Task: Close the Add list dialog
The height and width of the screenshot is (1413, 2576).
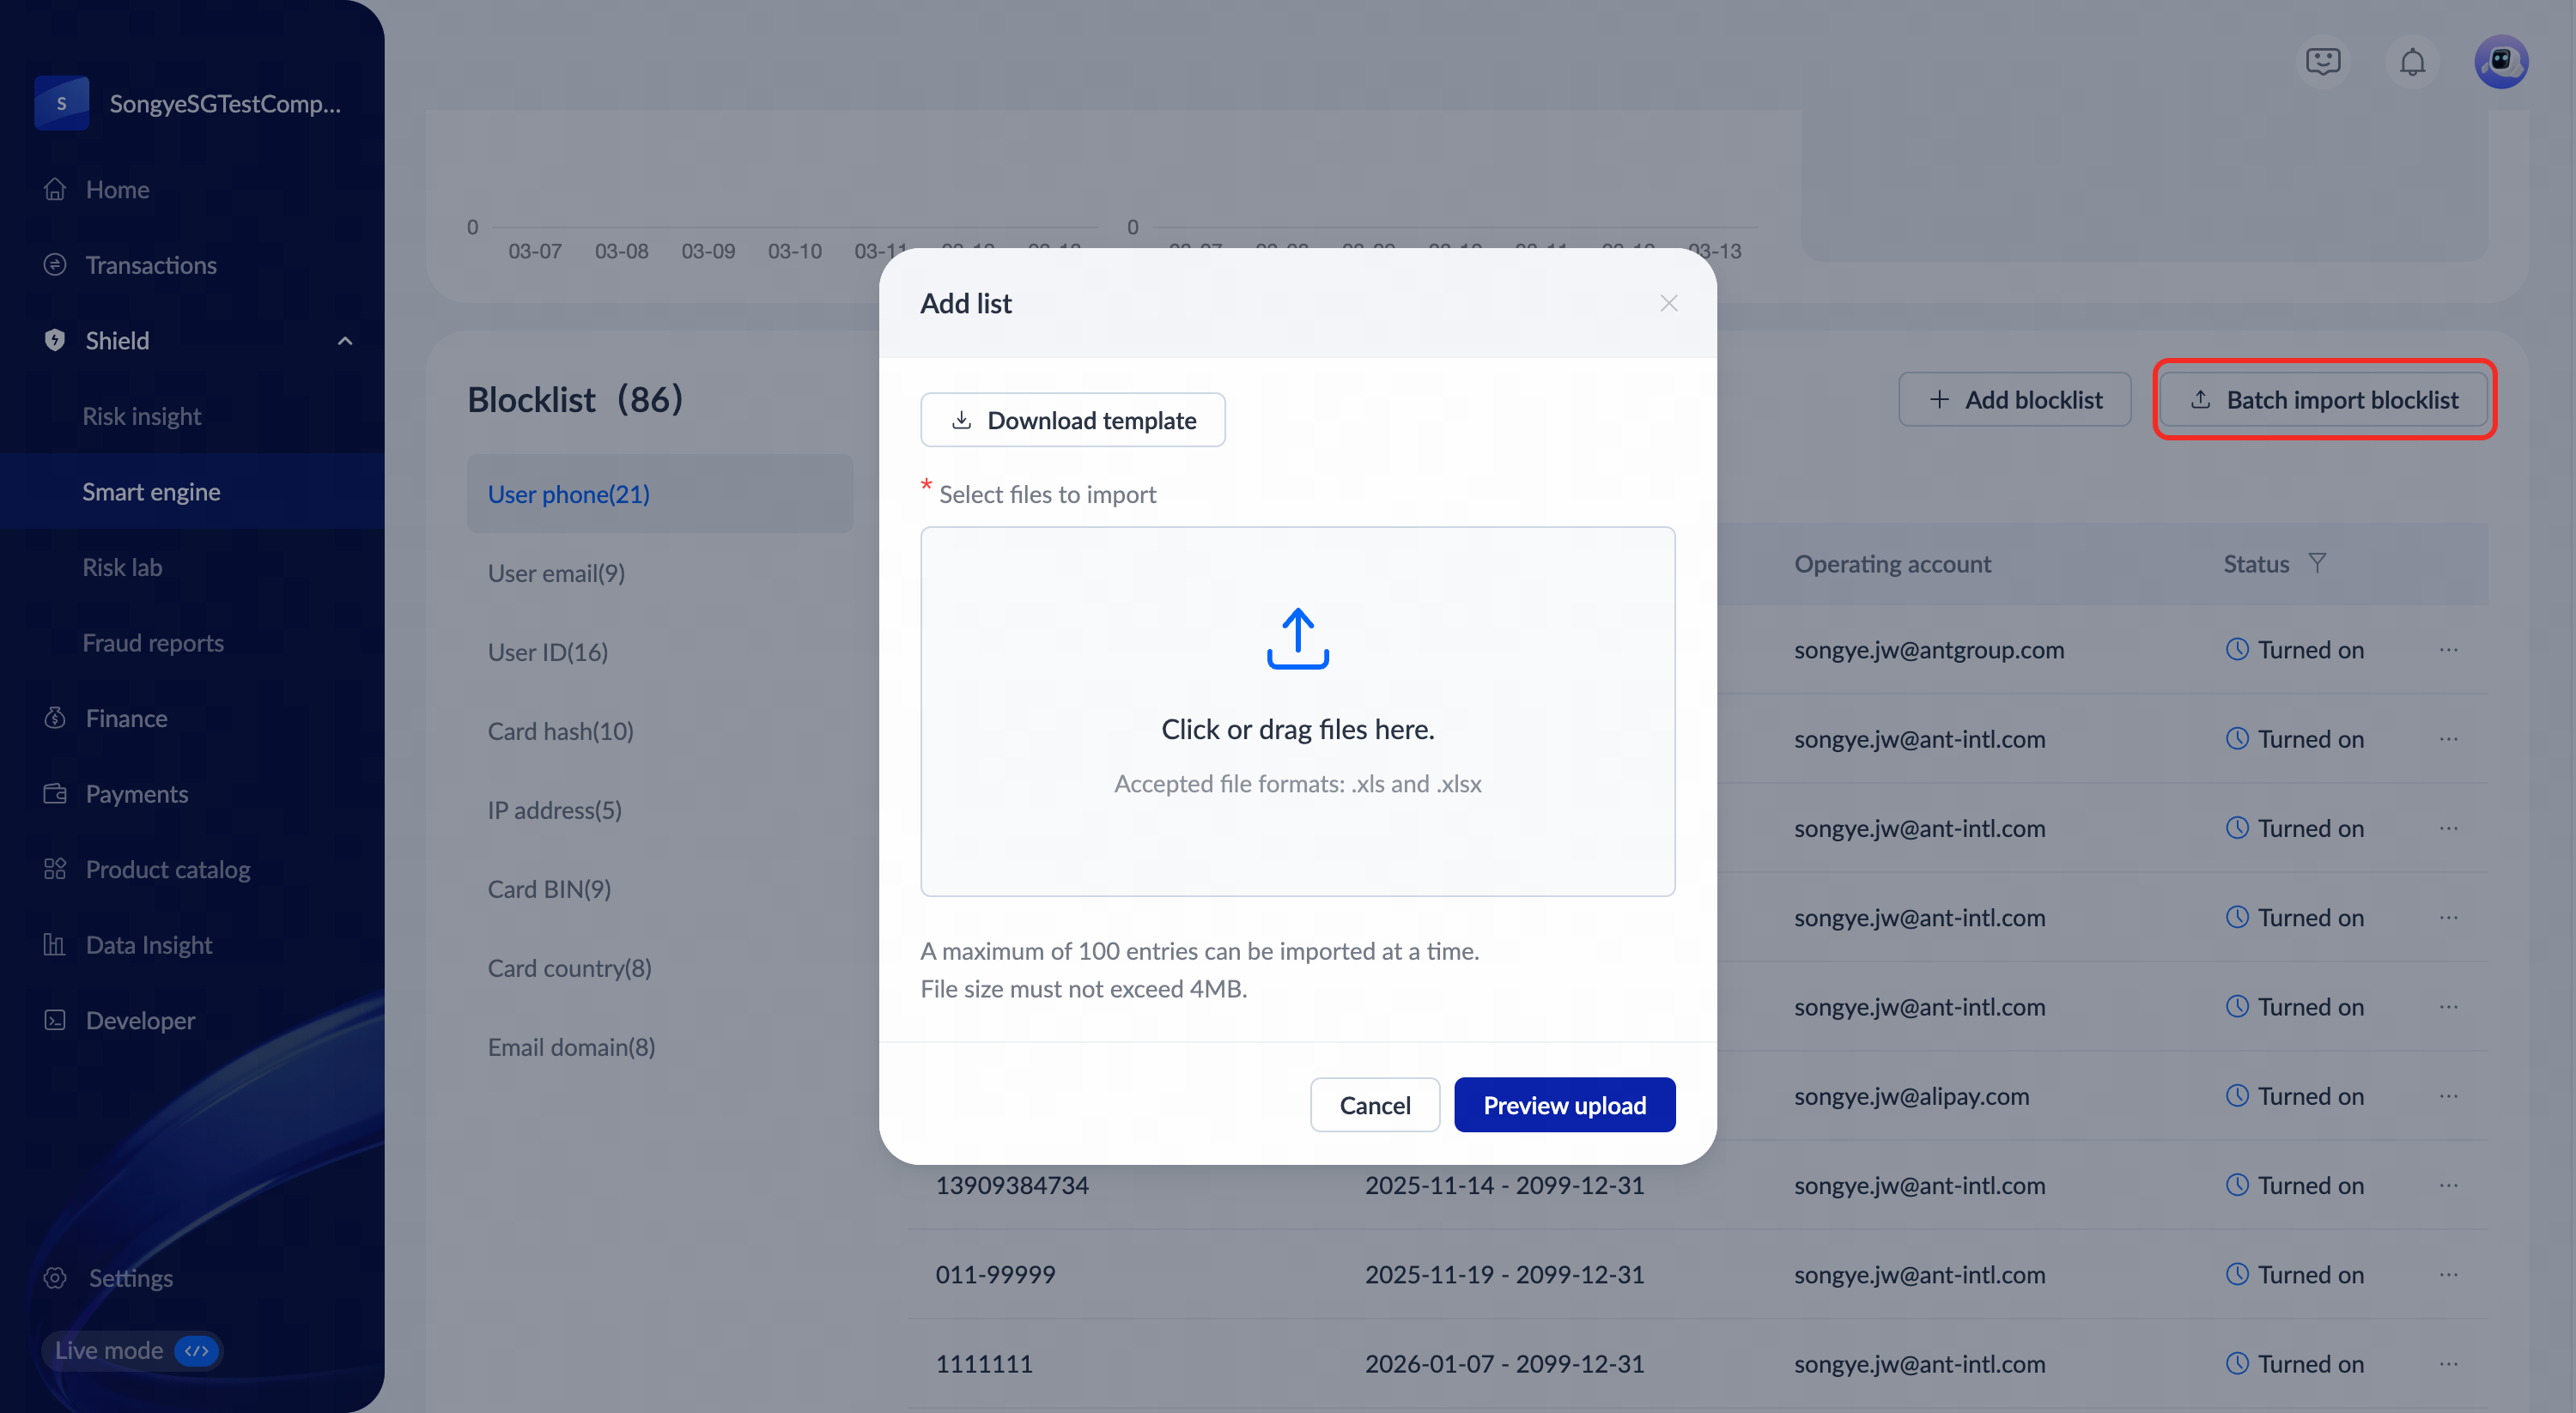Action: coord(1668,303)
